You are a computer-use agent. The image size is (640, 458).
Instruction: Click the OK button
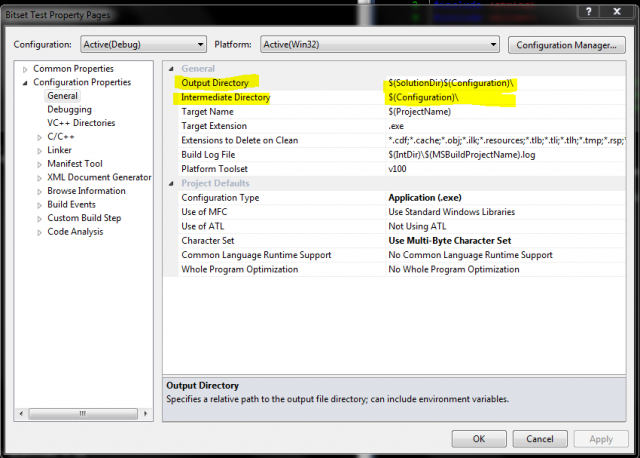click(x=479, y=439)
